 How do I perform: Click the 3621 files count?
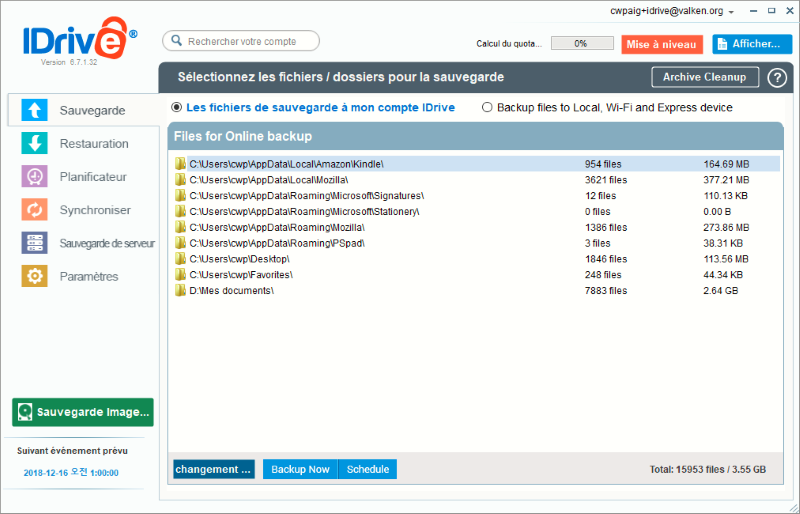(x=606, y=180)
